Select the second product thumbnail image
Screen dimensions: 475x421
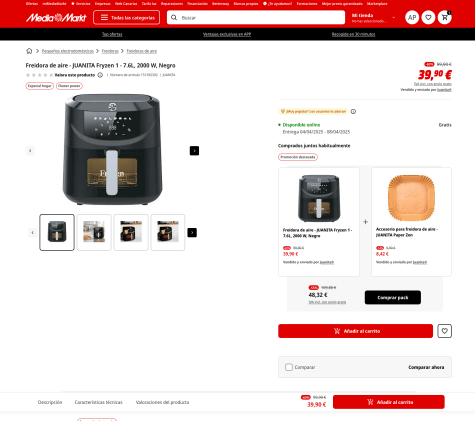pyautogui.click(x=94, y=232)
